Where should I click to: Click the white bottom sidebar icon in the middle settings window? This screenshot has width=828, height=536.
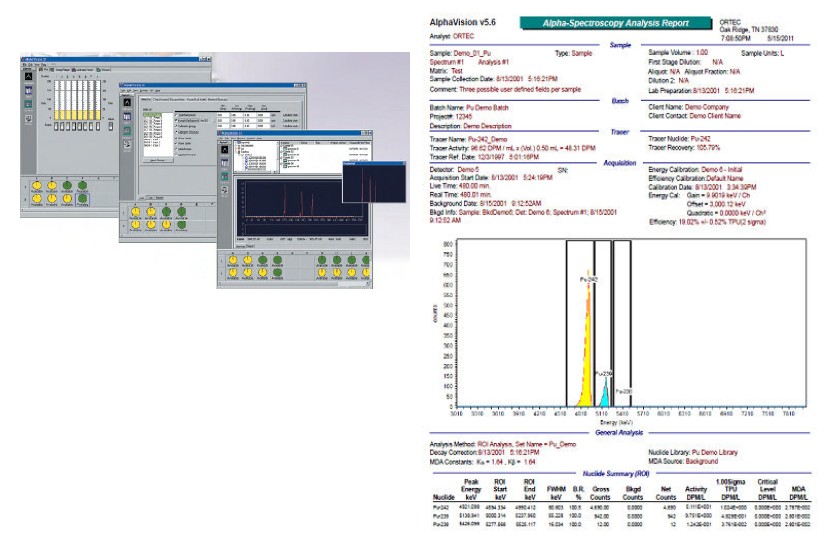click(x=127, y=145)
